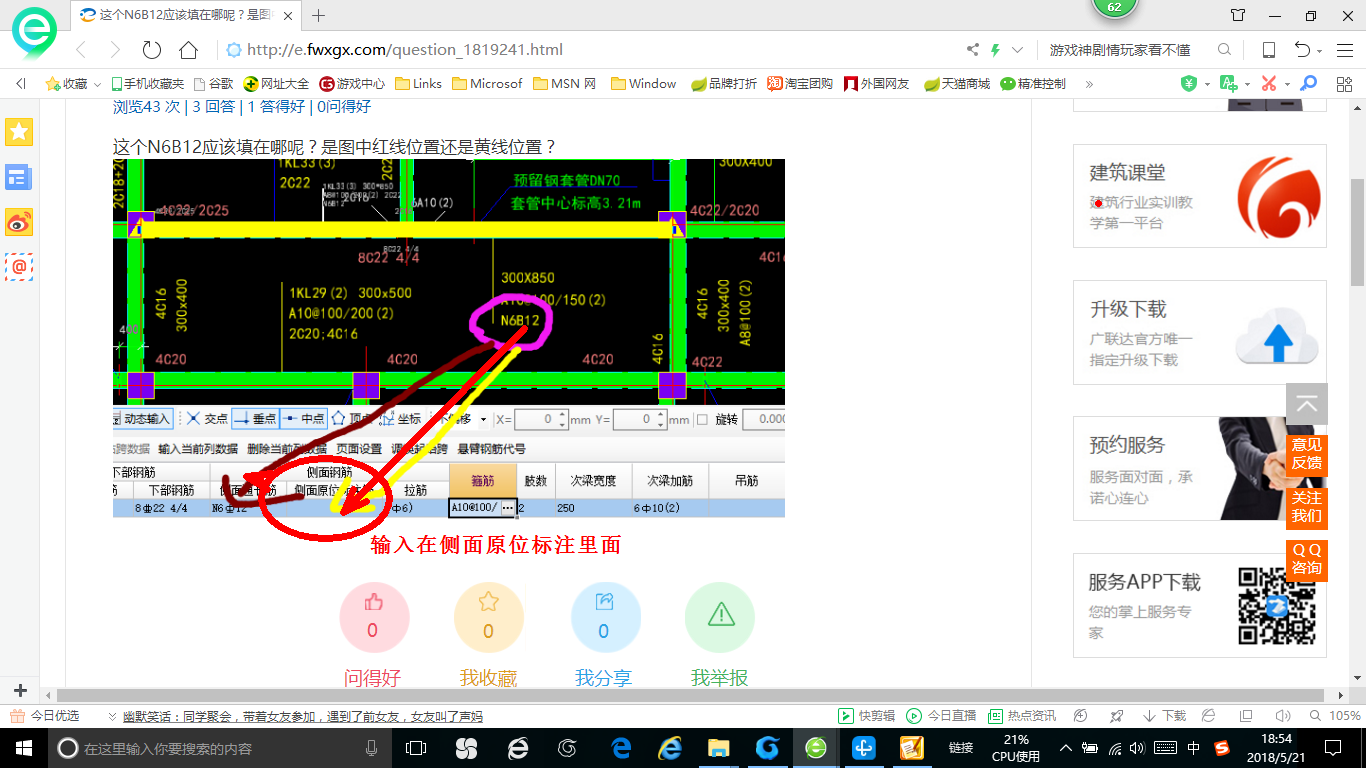
Task: Open the 升级下载 sidebar card
Action: pos(1200,333)
